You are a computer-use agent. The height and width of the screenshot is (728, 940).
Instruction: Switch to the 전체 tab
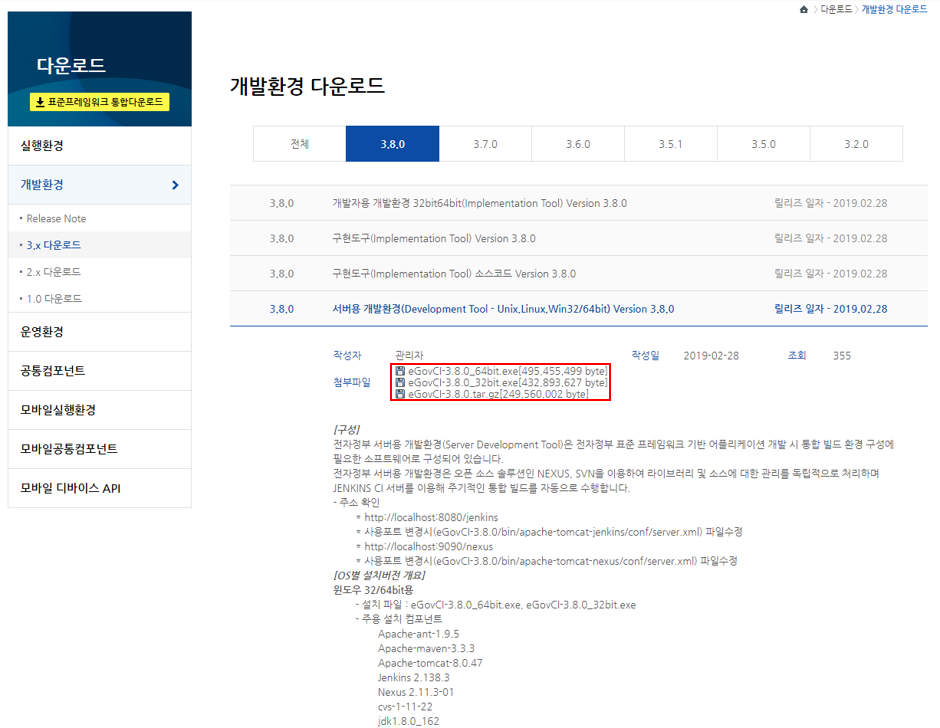300,144
